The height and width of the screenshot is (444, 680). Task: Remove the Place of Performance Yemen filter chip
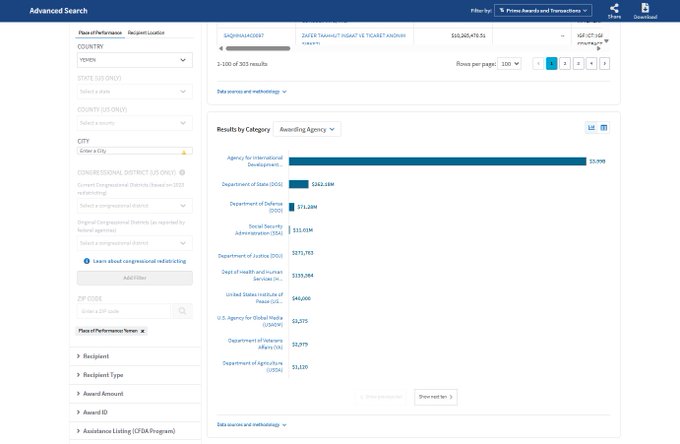pos(142,330)
